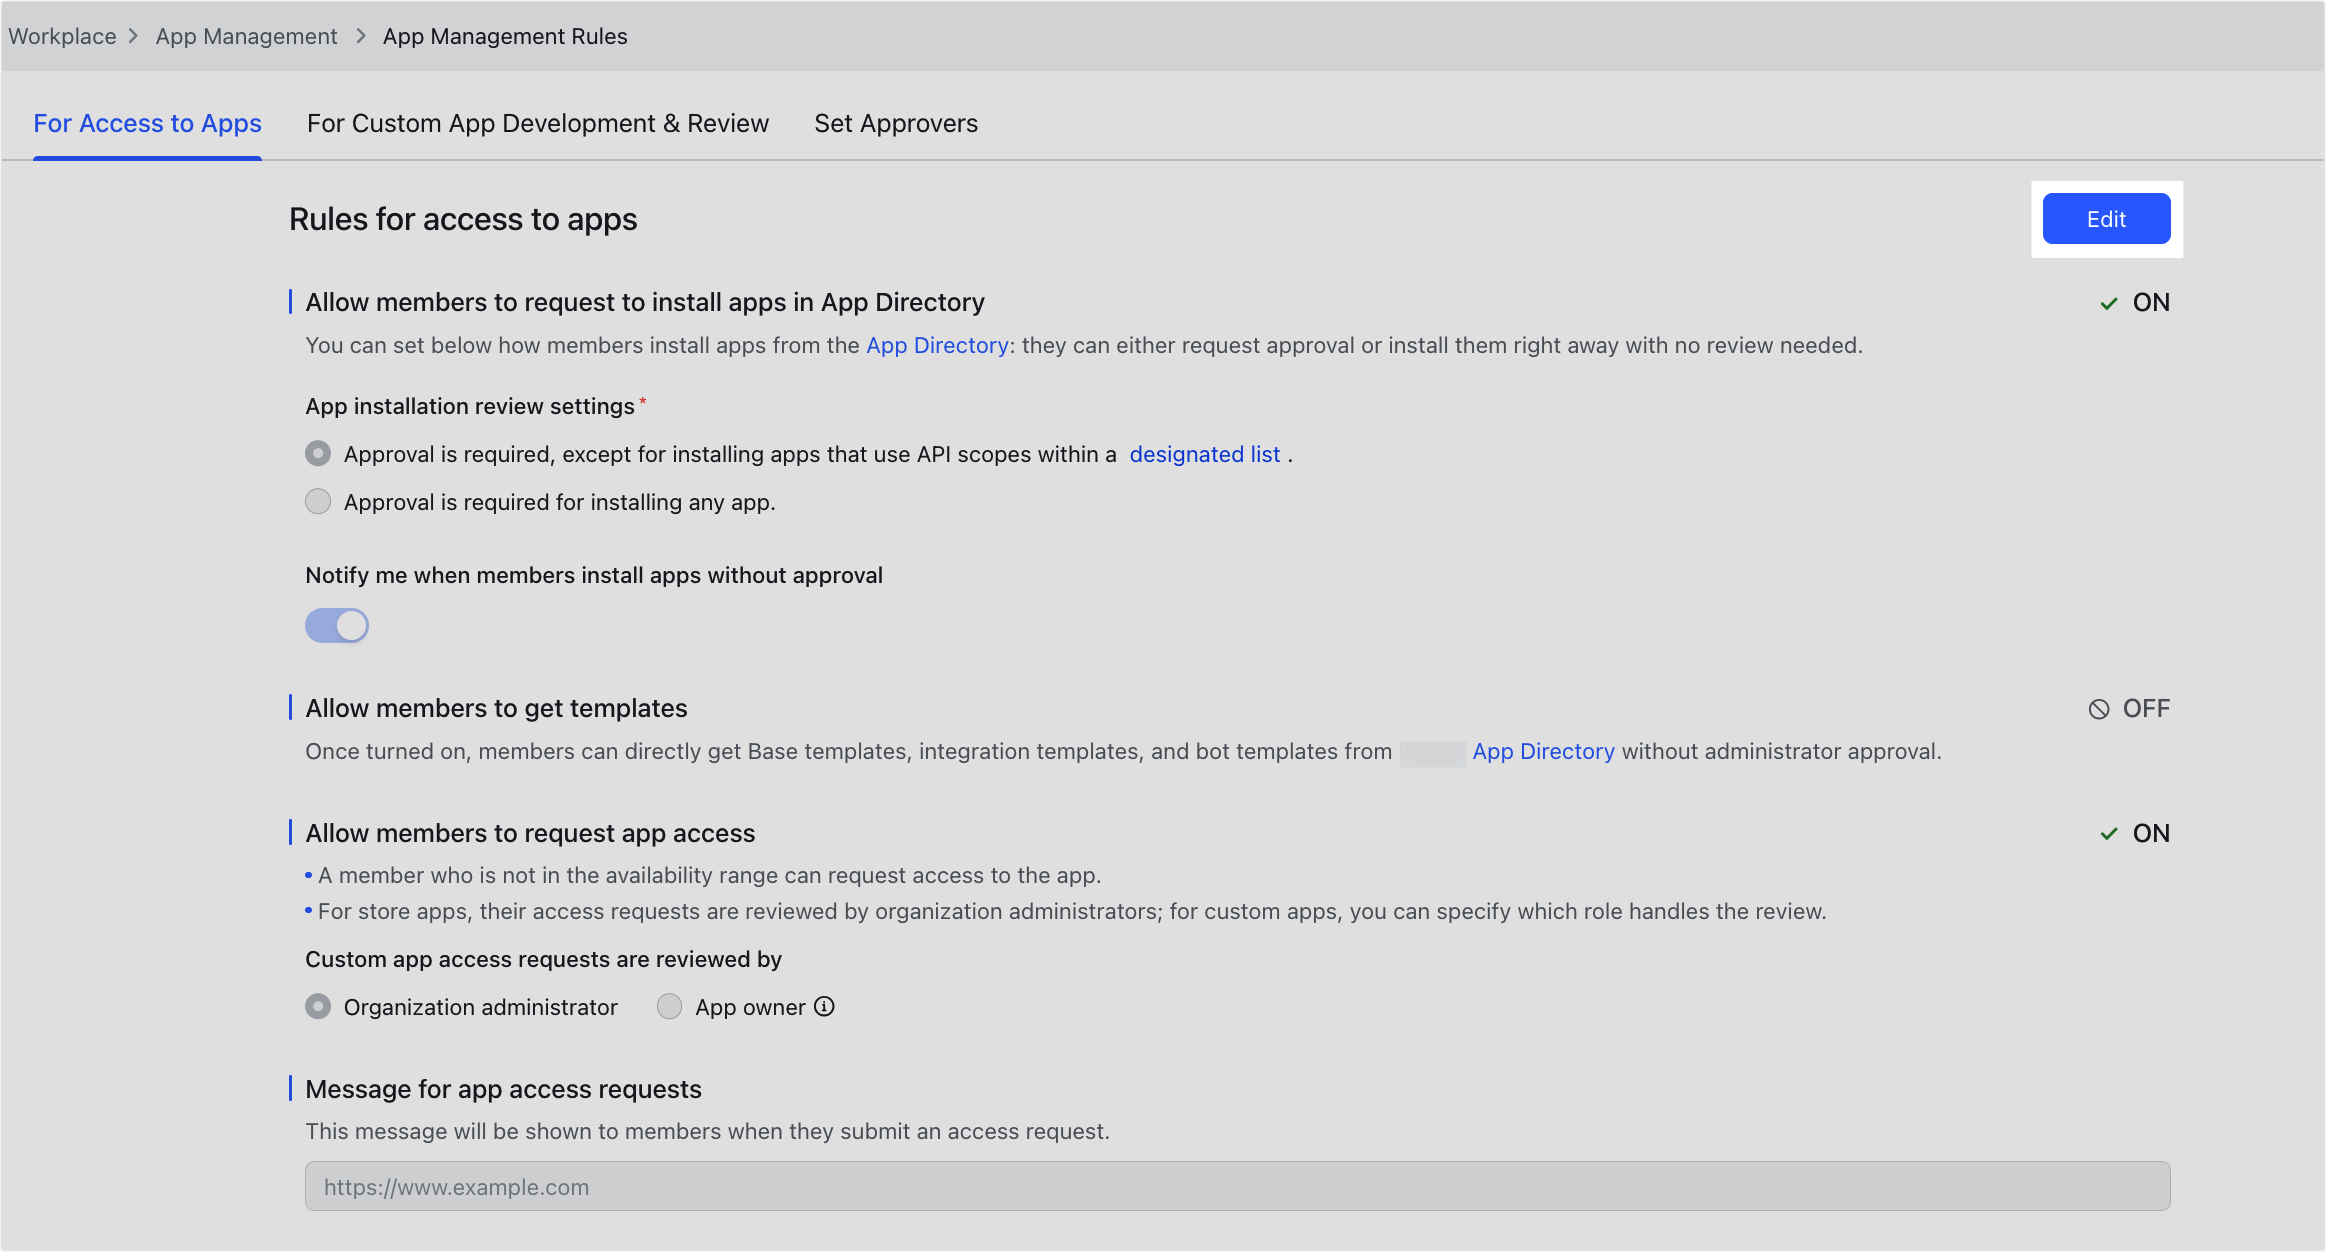Select App owner as custom app access reviewer

click(668, 1007)
